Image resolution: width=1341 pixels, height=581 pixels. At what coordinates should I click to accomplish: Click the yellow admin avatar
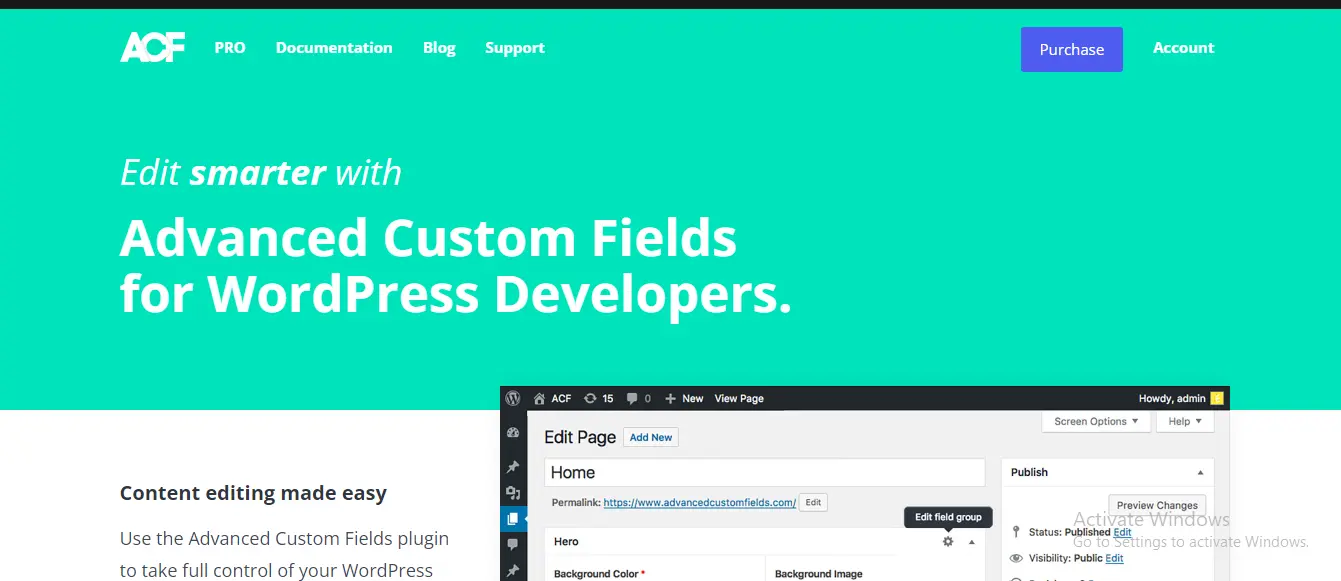pos(1217,398)
